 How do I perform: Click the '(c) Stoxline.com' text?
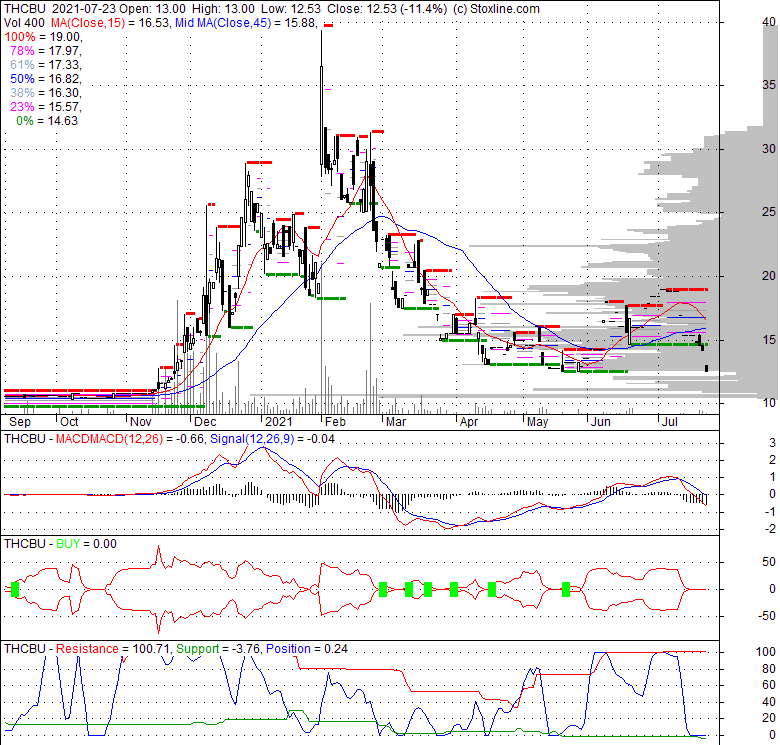coord(496,8)
